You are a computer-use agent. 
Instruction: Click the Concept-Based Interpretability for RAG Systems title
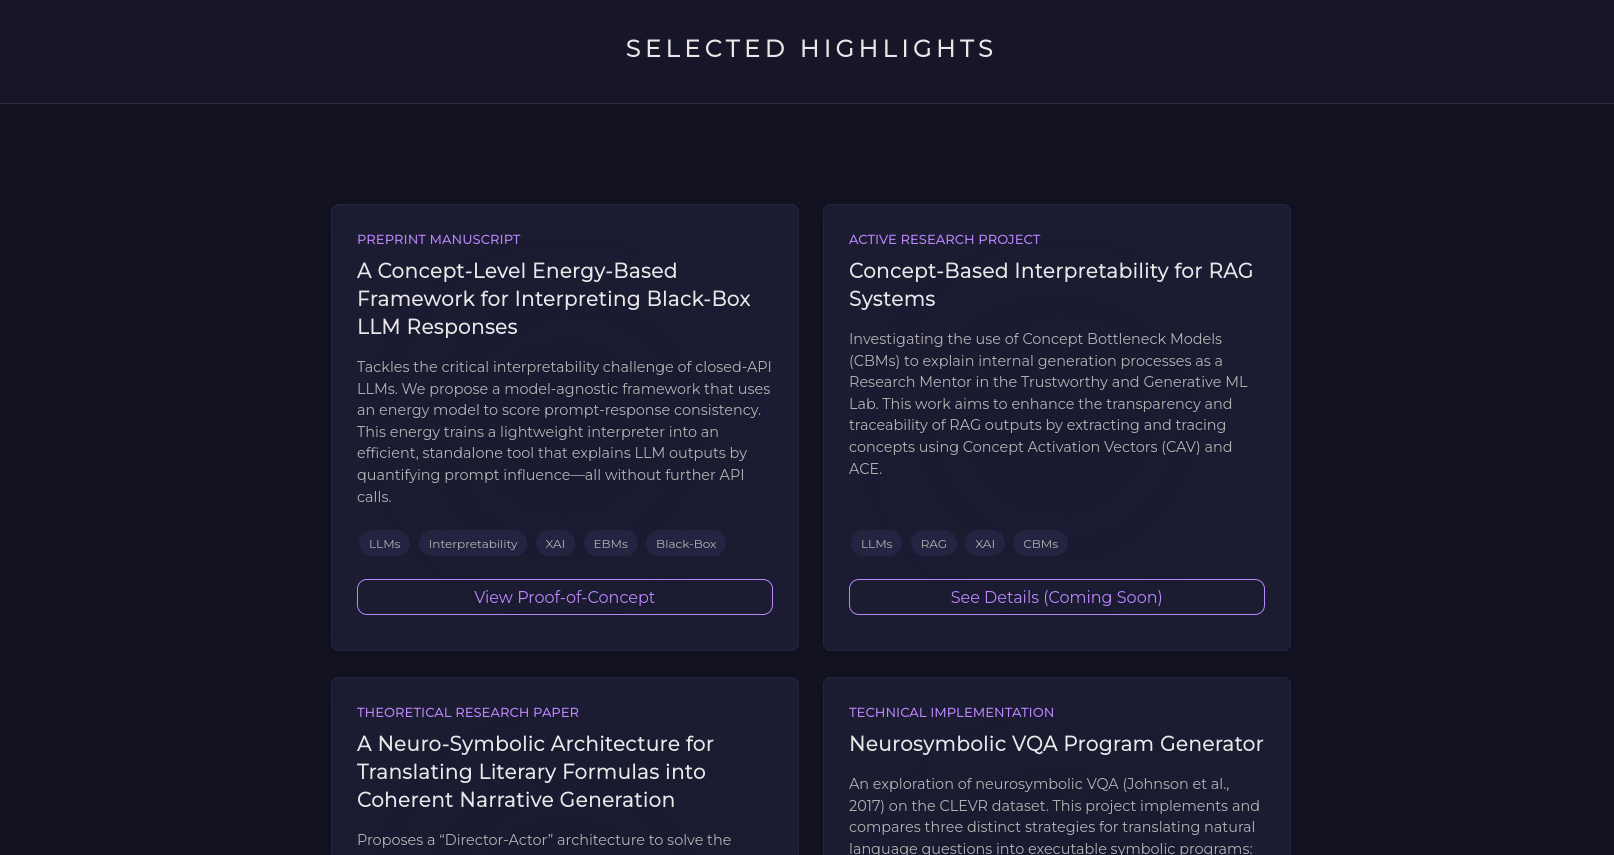[x=1051, y=284]
